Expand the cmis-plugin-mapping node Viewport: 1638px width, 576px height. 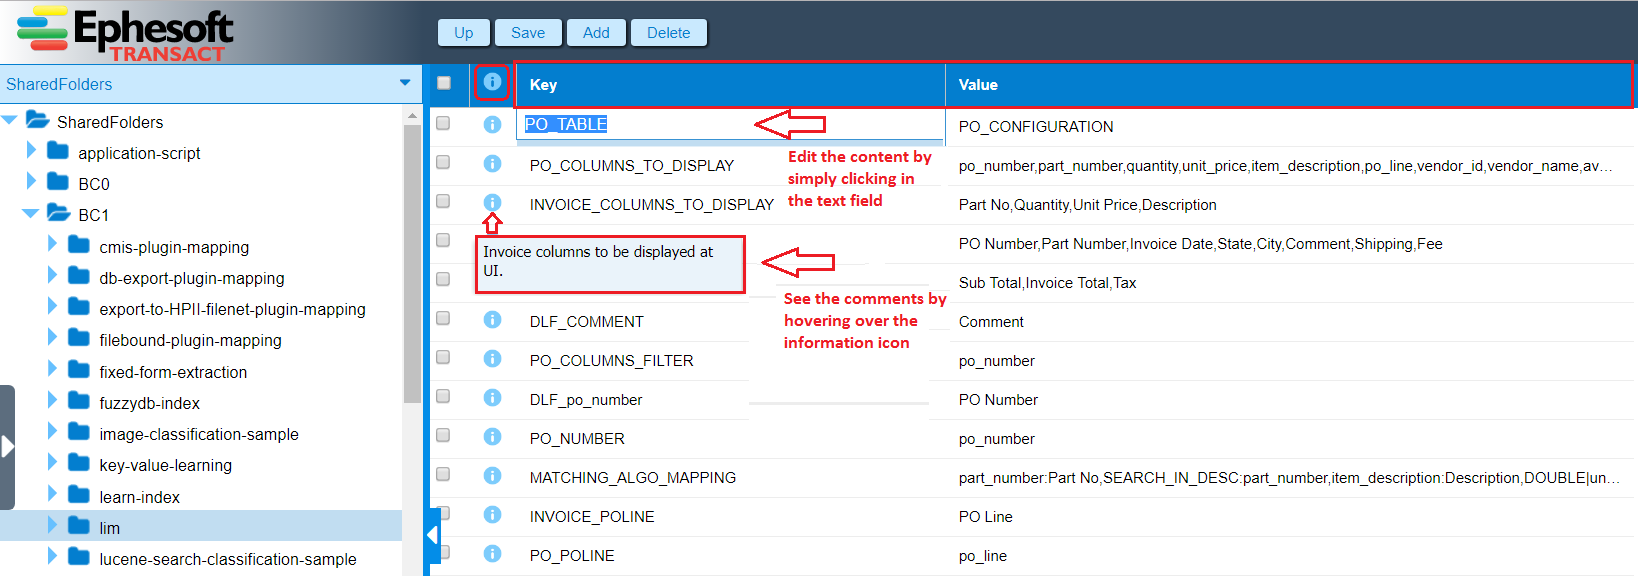(52, 244)
